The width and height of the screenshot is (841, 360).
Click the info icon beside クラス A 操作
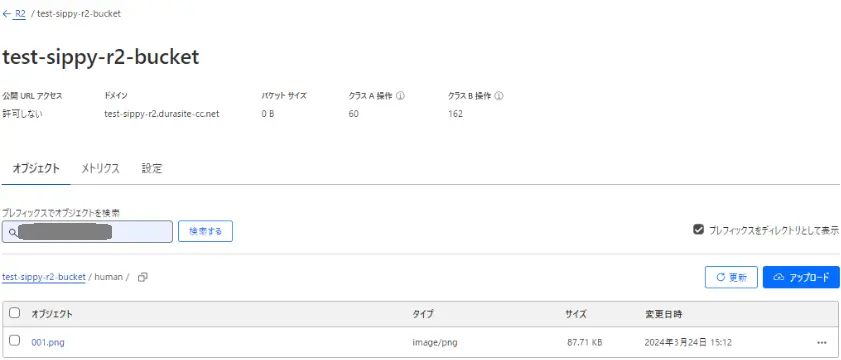tap(400, 96)
